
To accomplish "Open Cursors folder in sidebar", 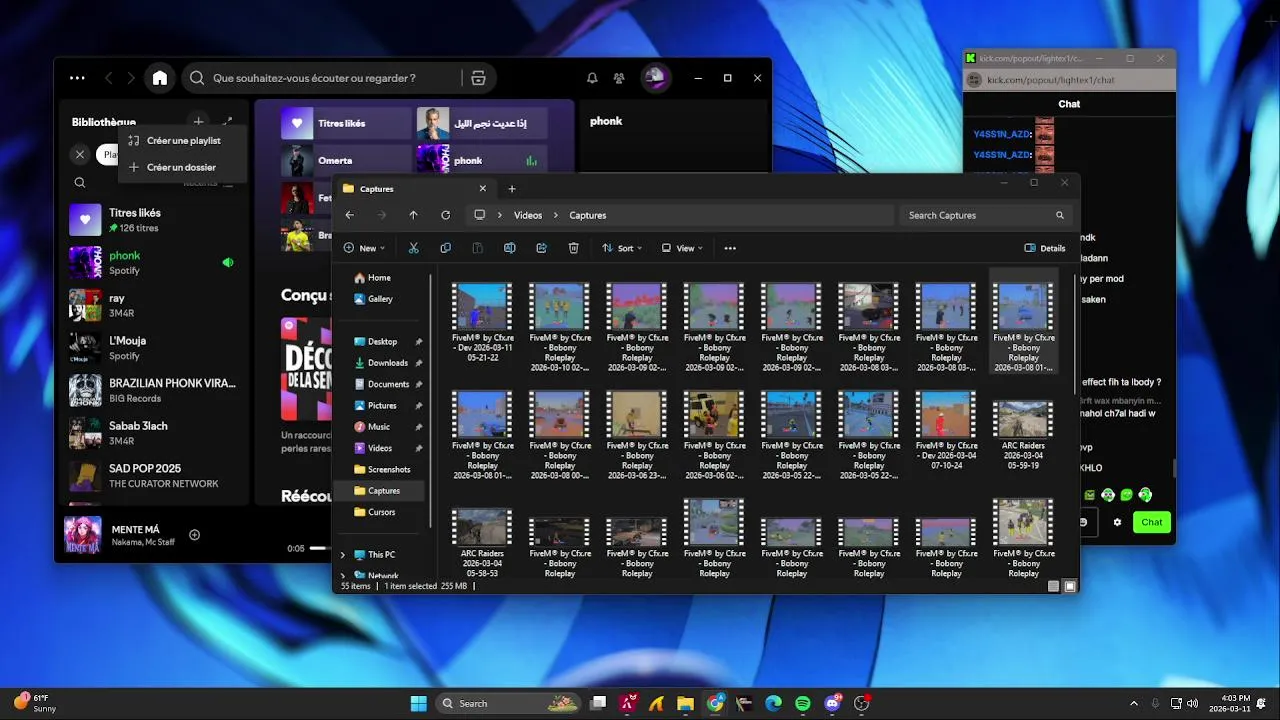I will (381, 512).
